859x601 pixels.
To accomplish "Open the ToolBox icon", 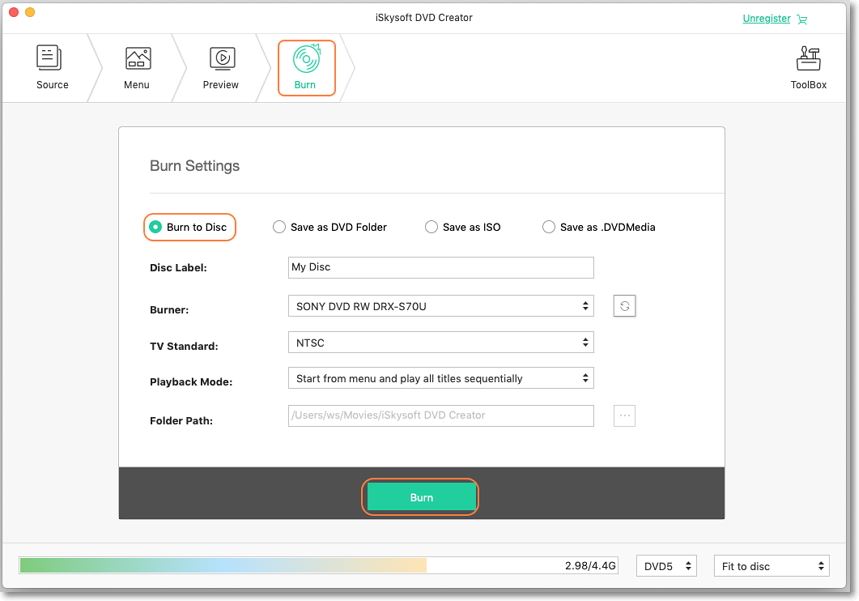I will (808, 60).
